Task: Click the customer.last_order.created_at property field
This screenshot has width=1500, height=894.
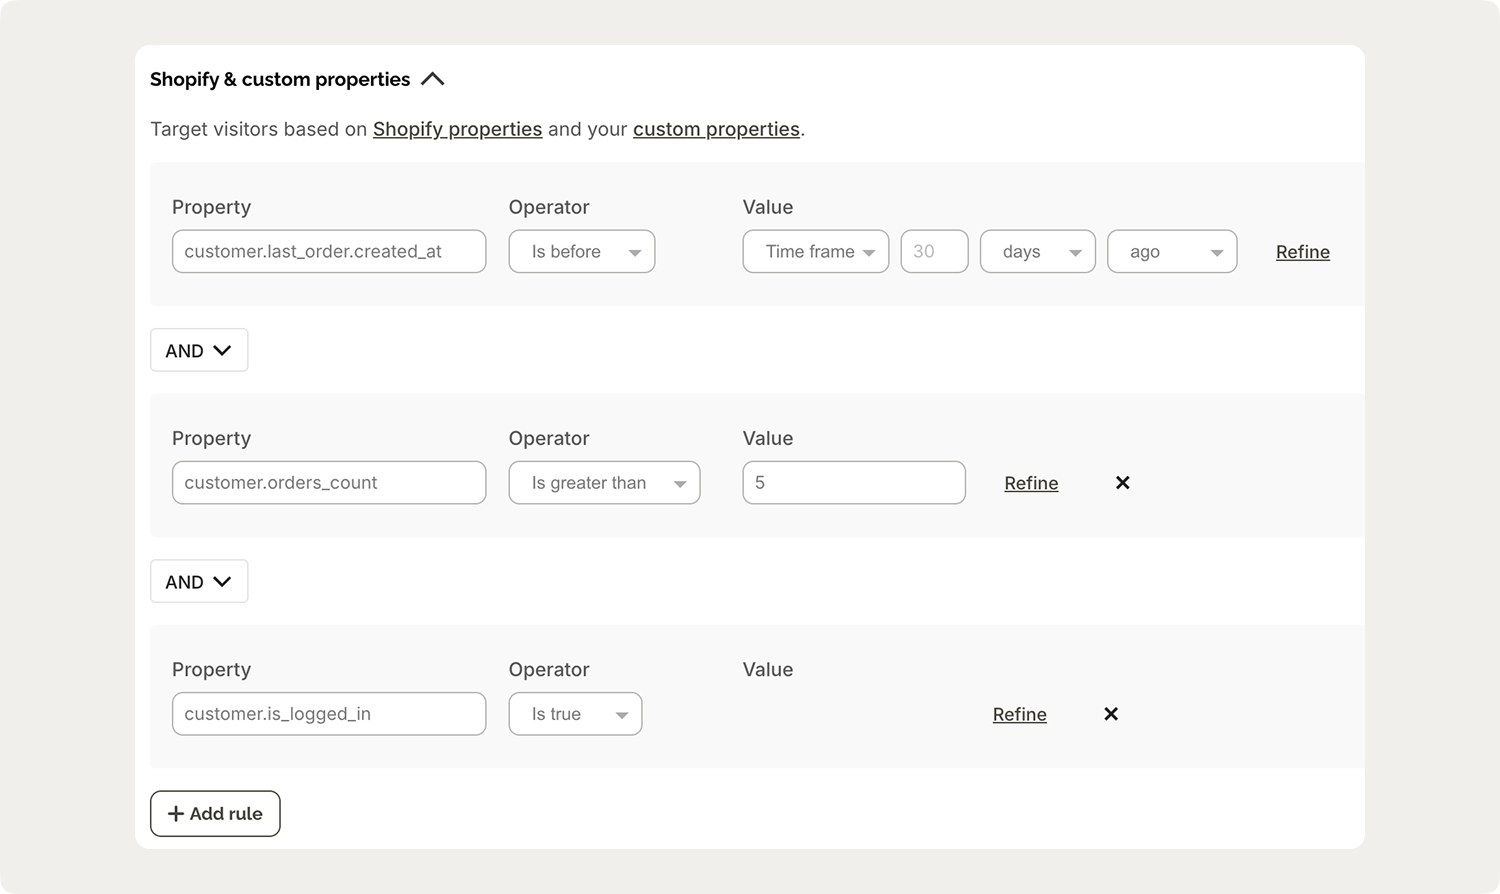Action: [x=329, y=252]
